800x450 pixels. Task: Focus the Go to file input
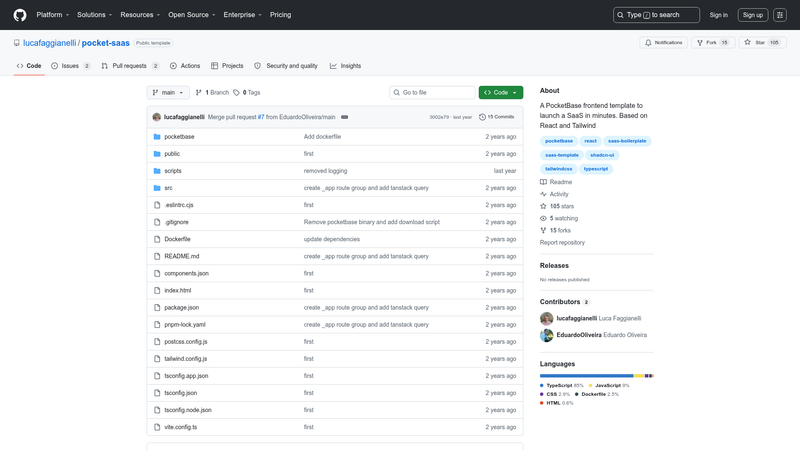click(432, 93)
